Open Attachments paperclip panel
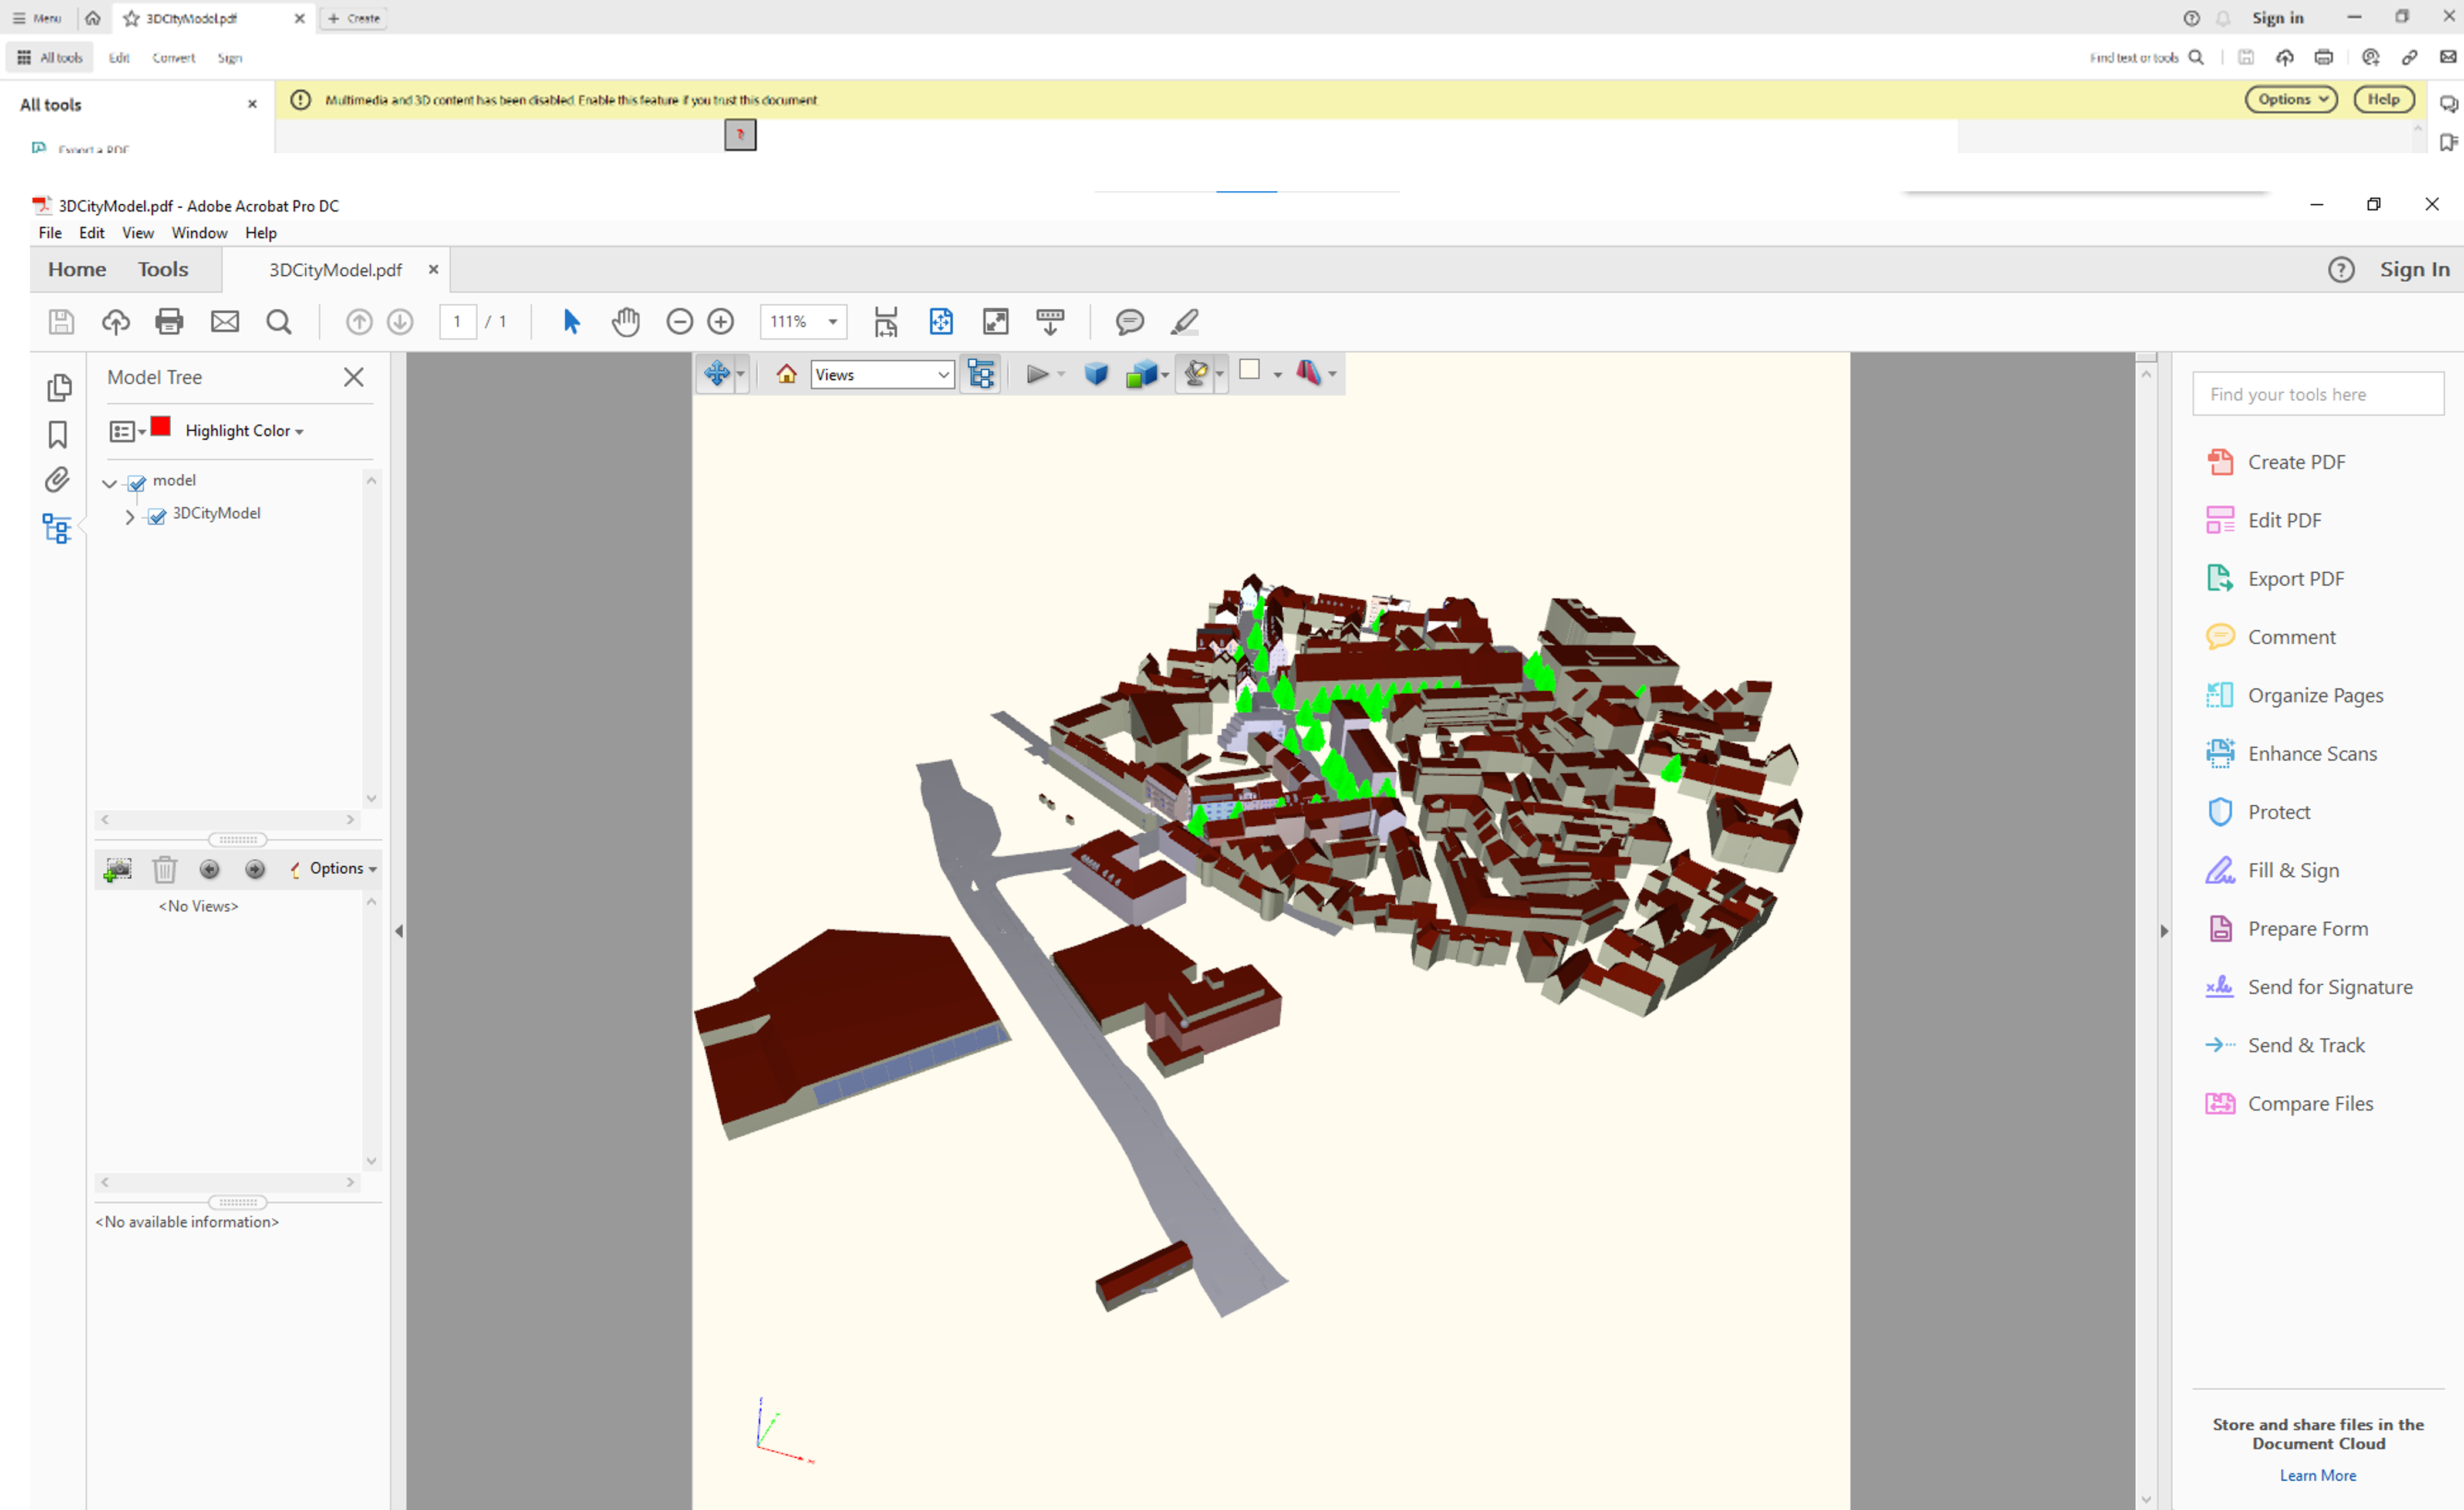 click(x=57, y=480)
